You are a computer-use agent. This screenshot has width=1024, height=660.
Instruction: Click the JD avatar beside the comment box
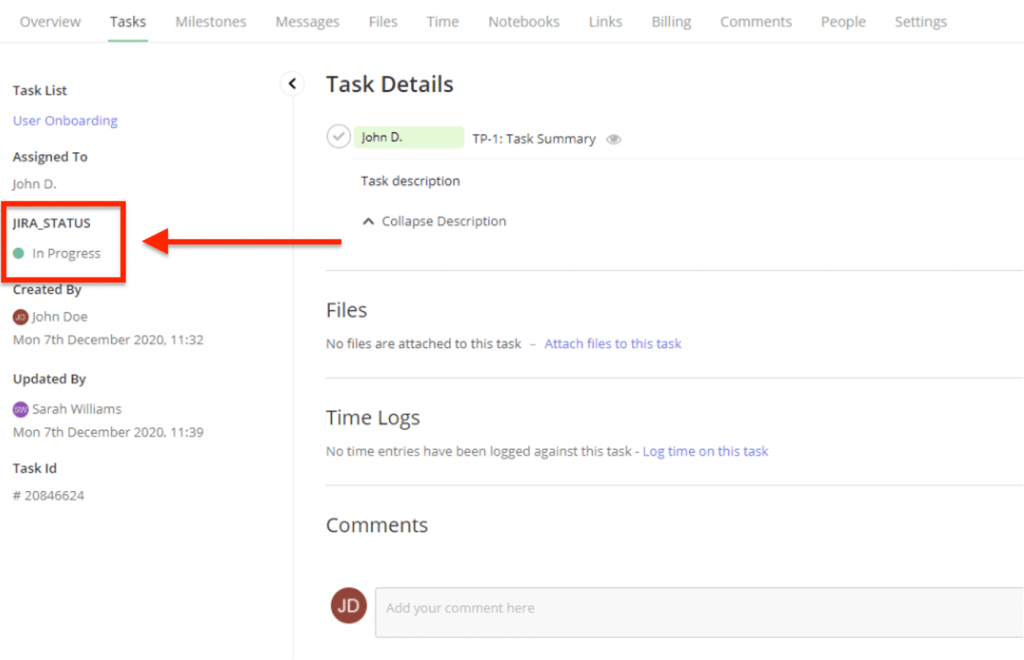tap(349, 606)
